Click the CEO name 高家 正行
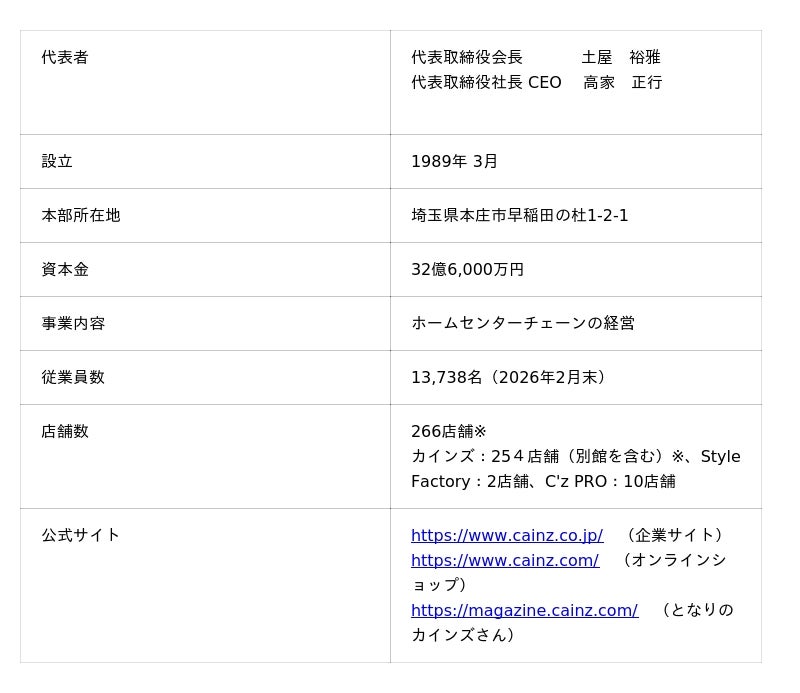Image resolution: width=800 pixels, height=693 pixels. click(623, 83)
